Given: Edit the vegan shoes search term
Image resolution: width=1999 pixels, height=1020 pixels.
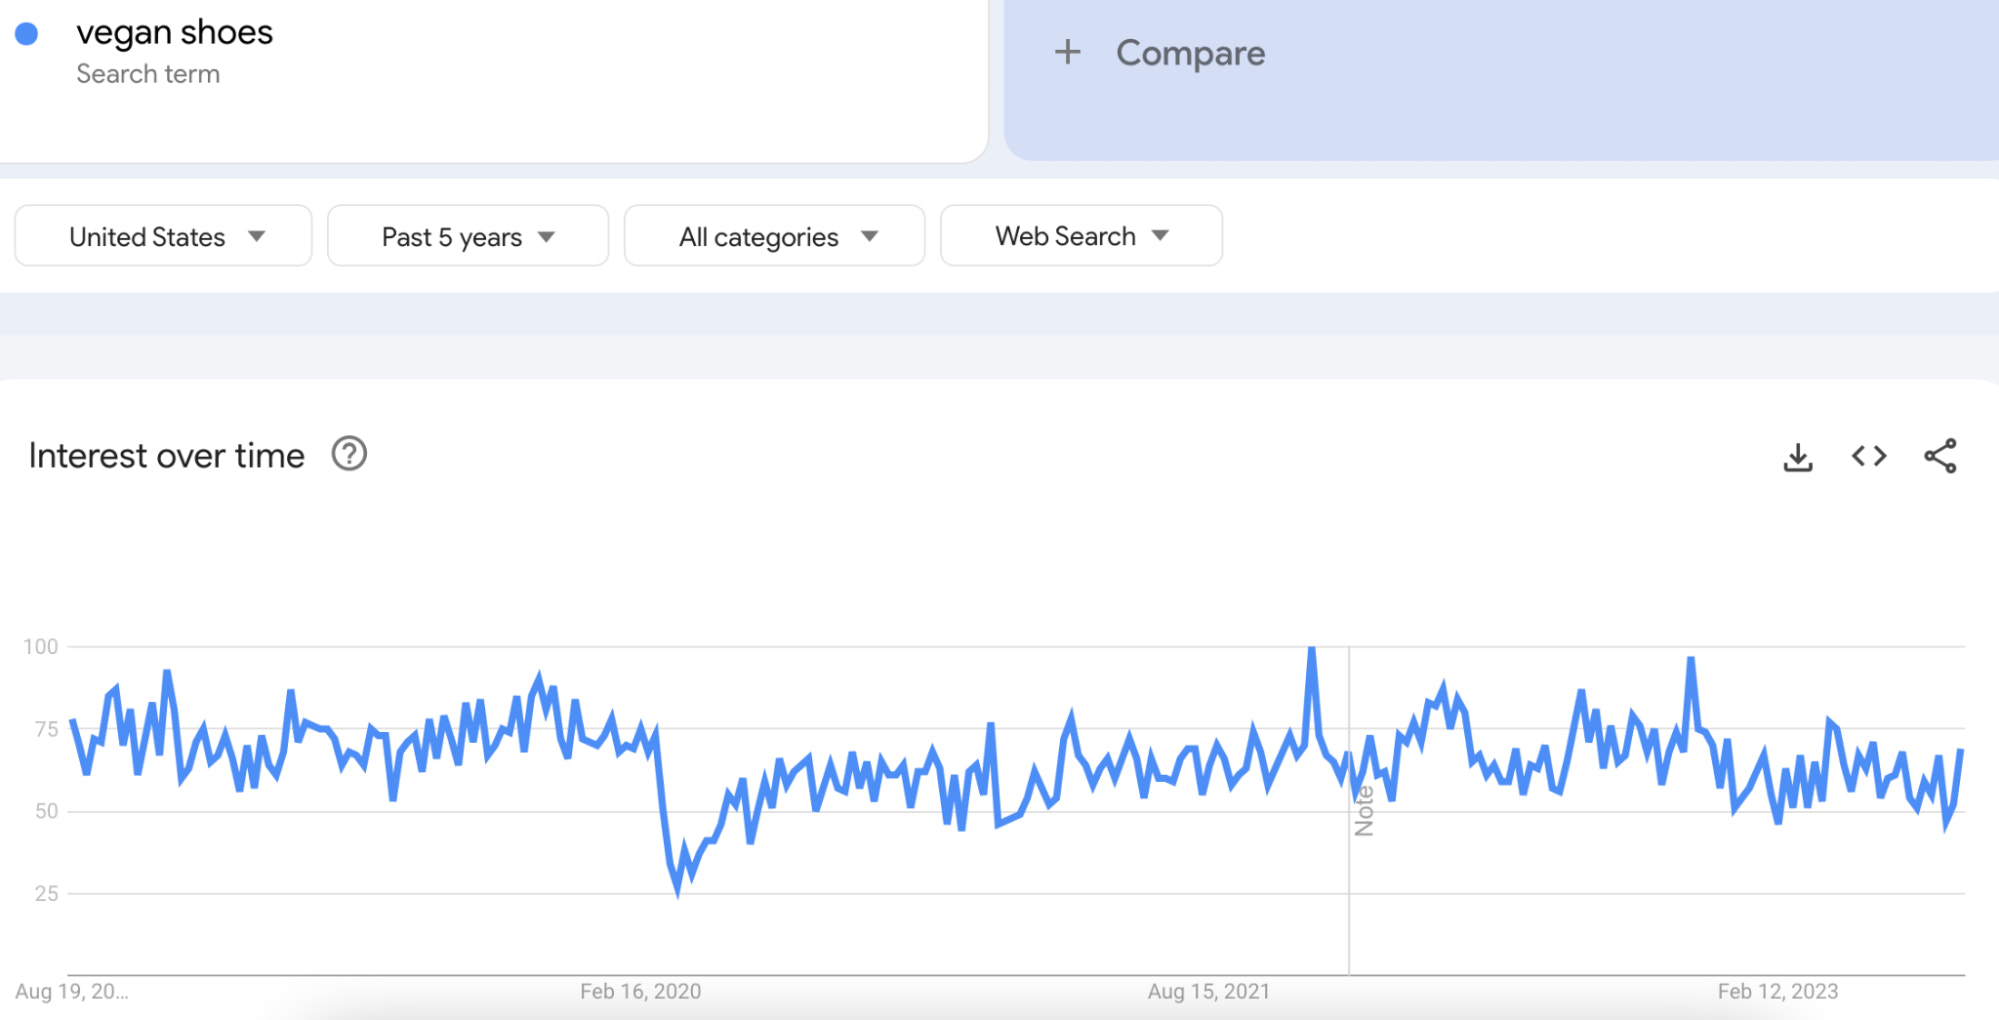Looking at the screenshot, I should click(x=174, y=33).
